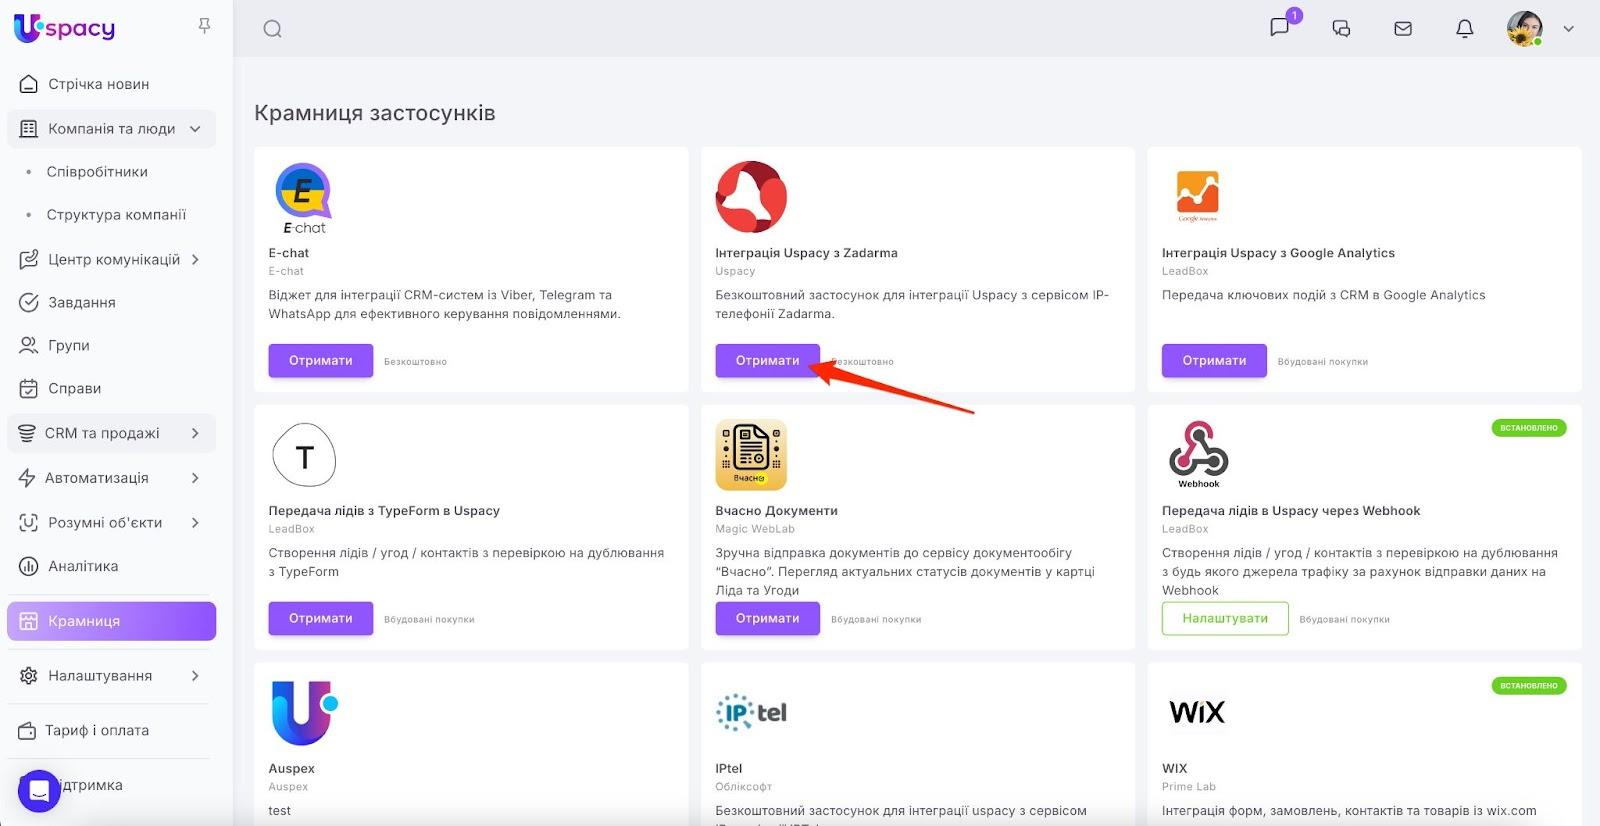This screenshot has height=826, width=1600.
Task: Expand the Автоматизація menu
Action: pos(195,478)
